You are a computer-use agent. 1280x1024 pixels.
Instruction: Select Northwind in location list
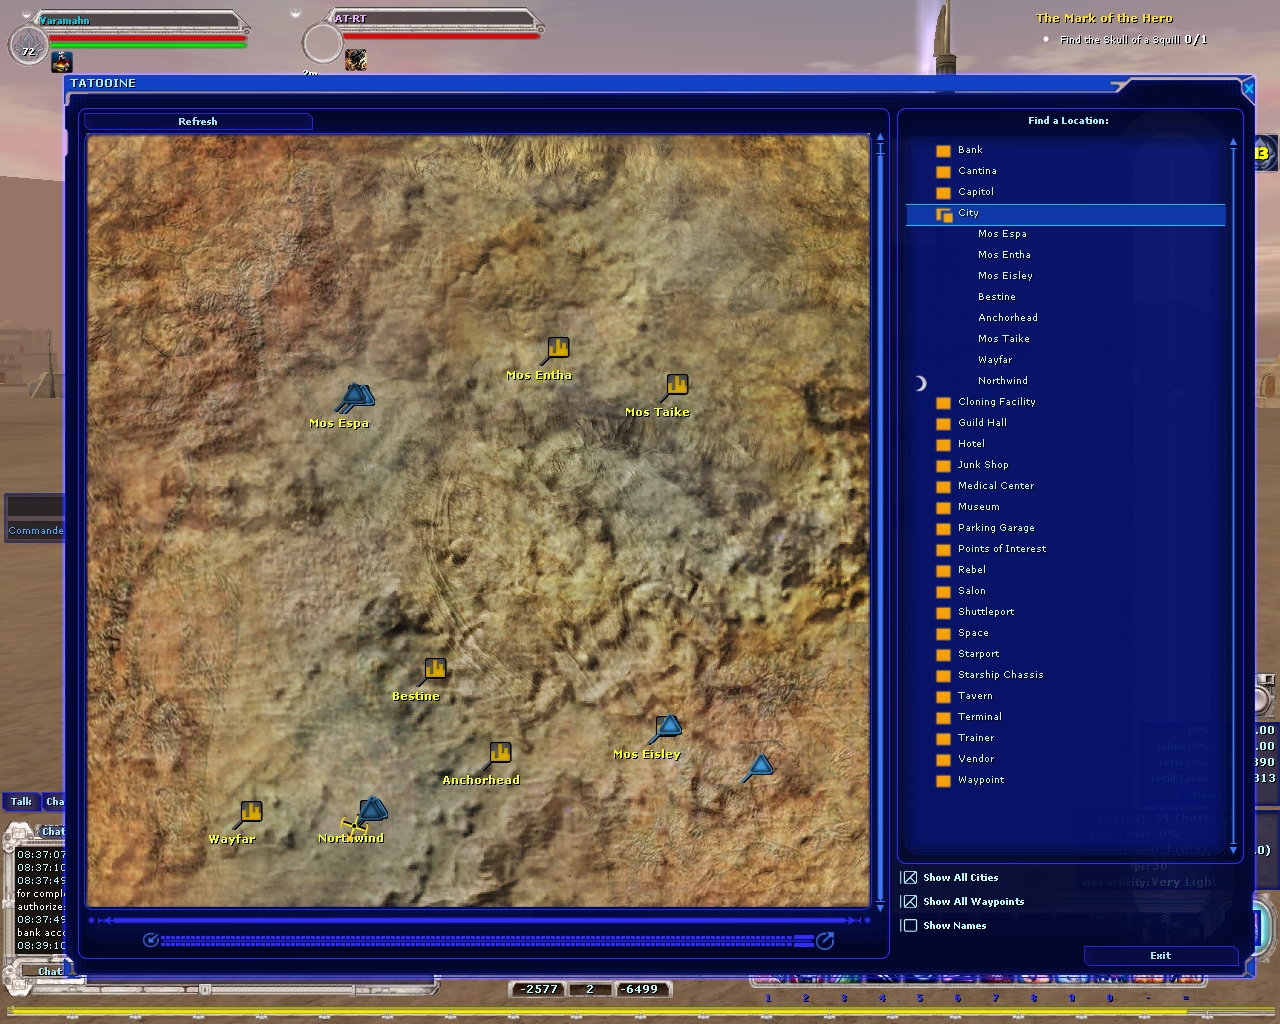coord(1003,381)
